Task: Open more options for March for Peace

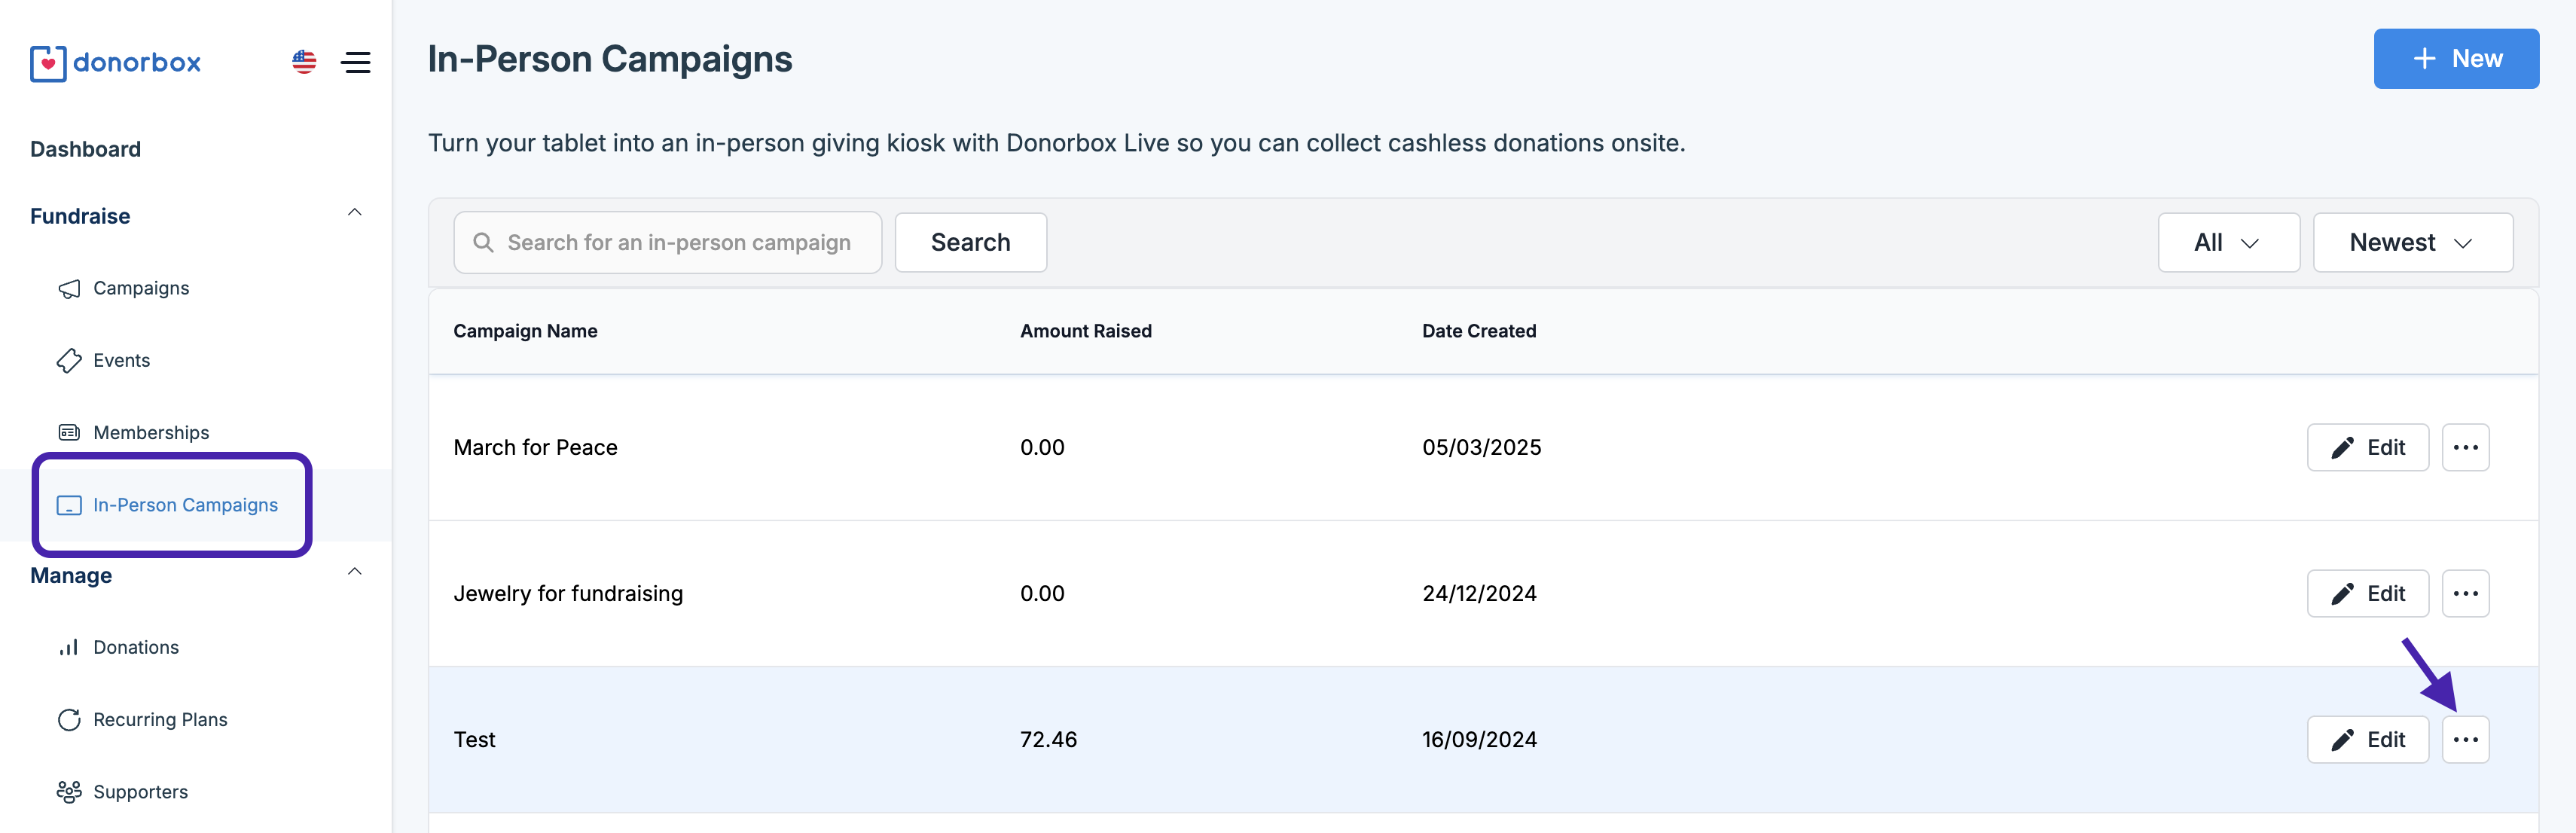Action: [x=2465, y=448]
